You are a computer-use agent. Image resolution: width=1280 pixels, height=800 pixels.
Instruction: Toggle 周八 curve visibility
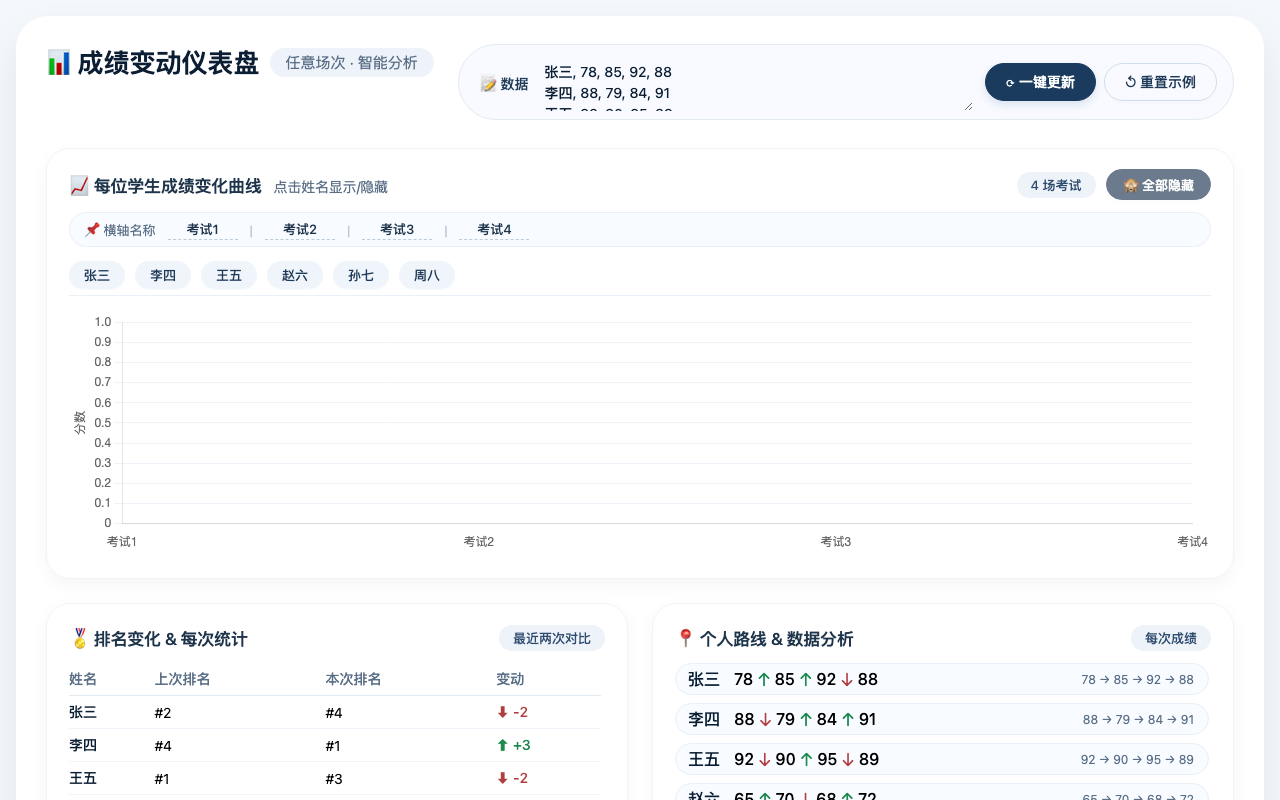coord(427,275)
